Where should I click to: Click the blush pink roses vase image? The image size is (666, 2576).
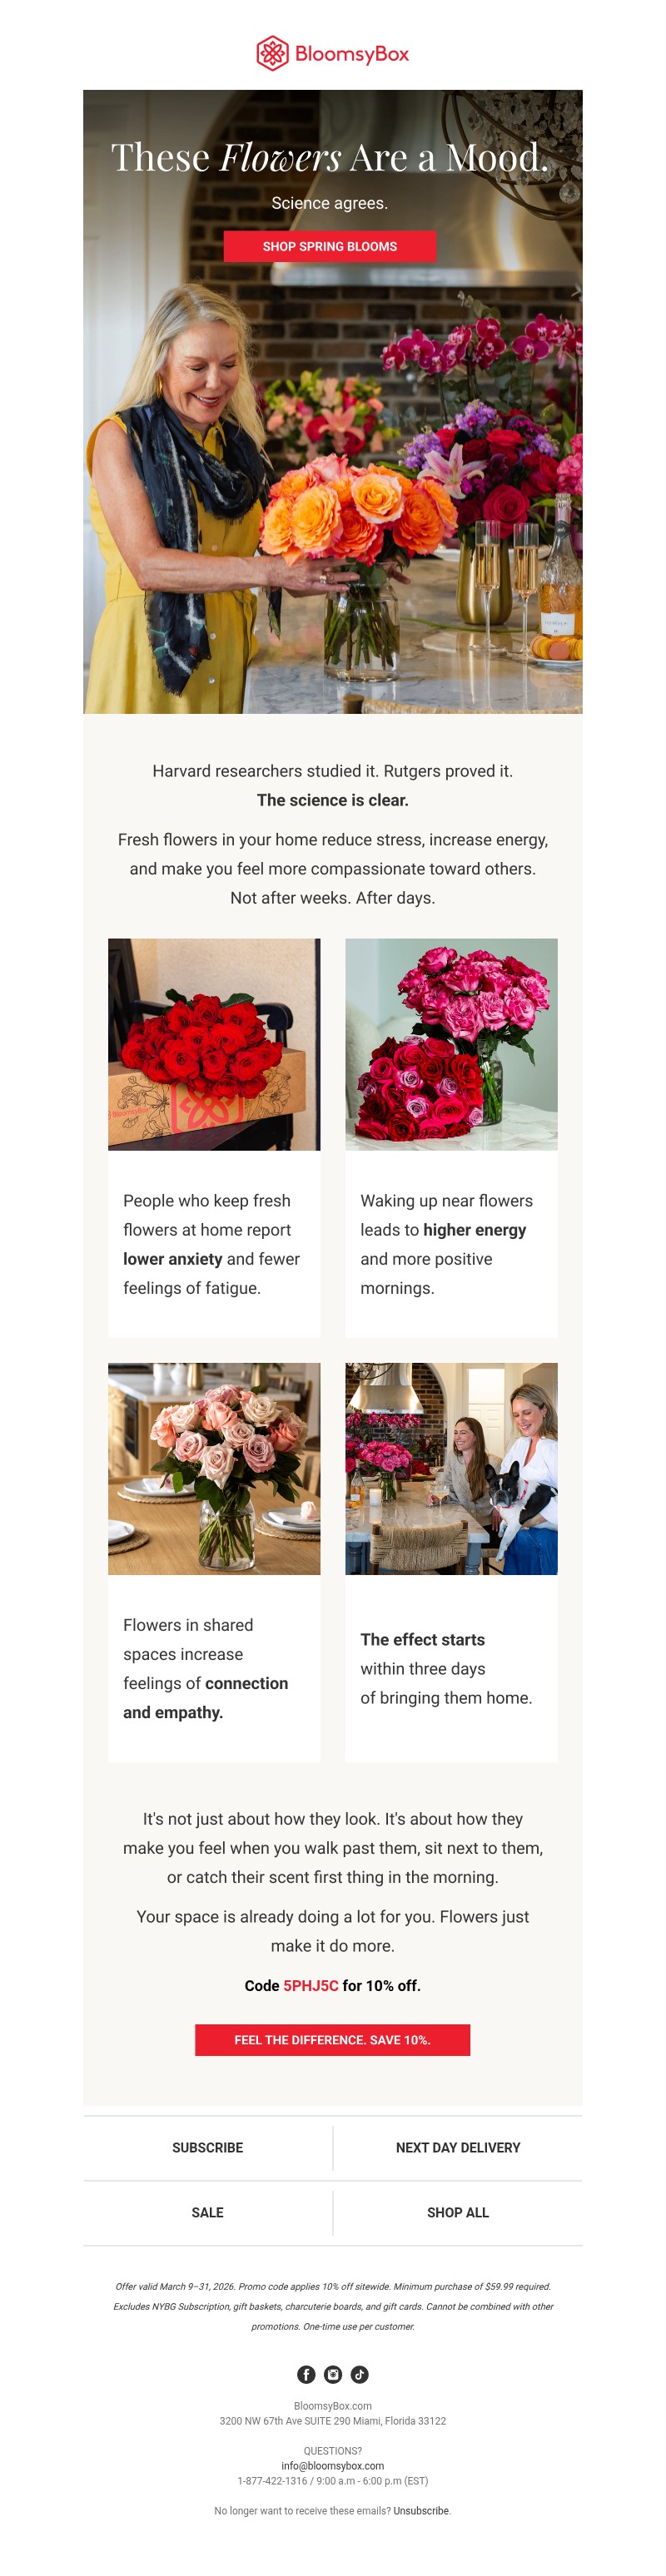pyautogui.click(x=214, y=1469)
